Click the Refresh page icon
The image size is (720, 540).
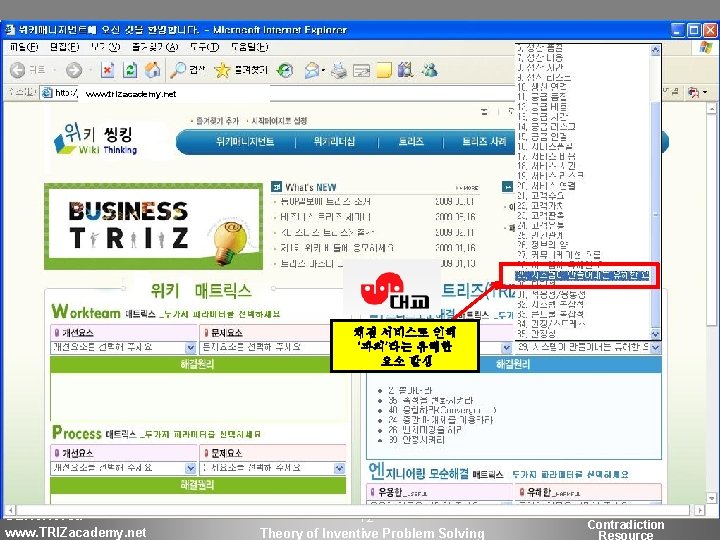coord(130,70)
